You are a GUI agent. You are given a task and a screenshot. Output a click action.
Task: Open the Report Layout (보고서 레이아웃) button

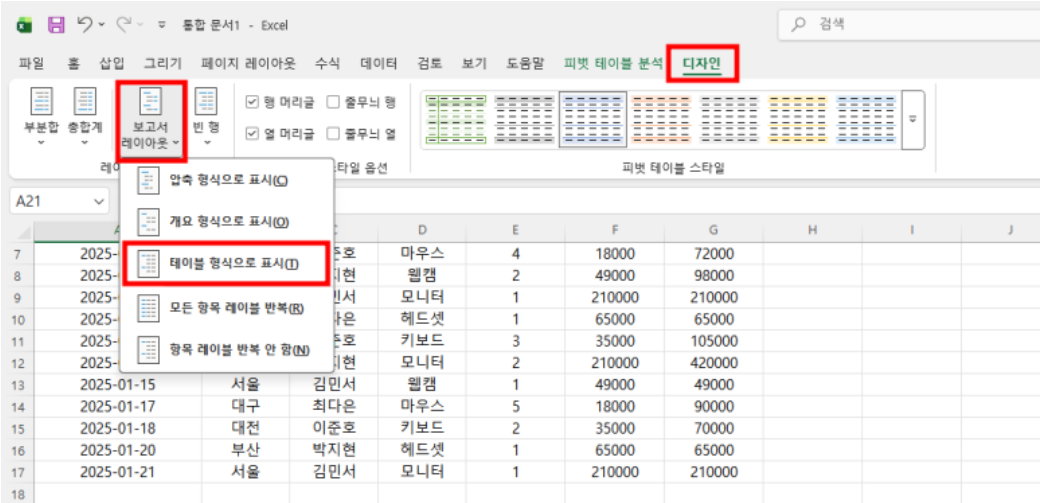(x=150, y=118)
